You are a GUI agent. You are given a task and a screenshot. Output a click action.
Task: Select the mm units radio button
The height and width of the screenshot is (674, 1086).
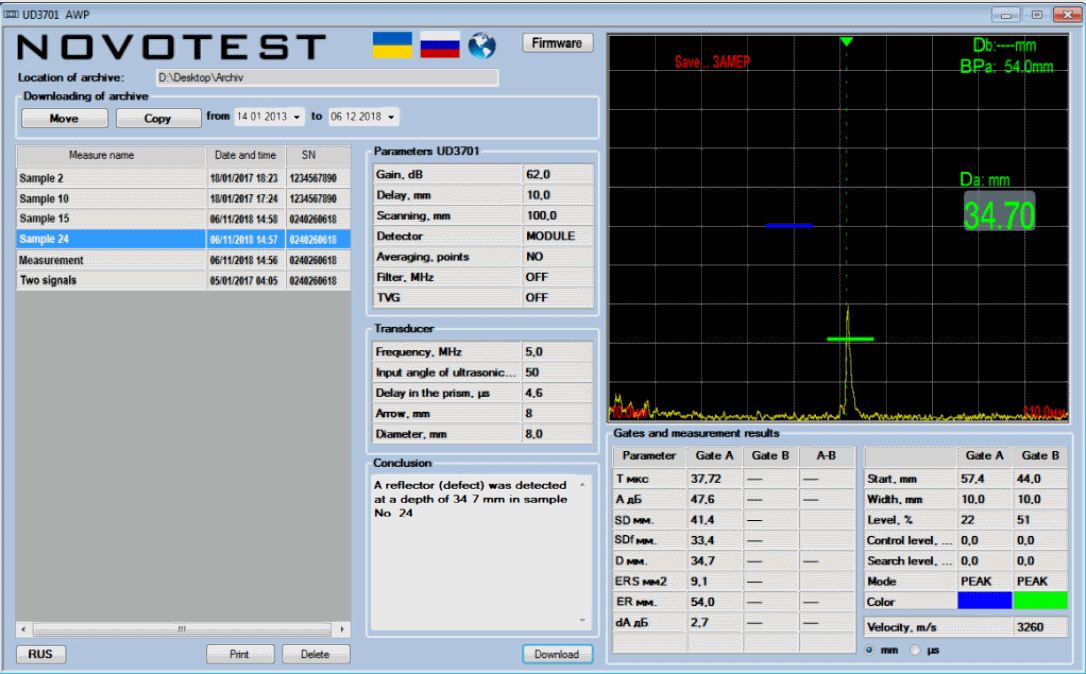(x=870, y=650)
